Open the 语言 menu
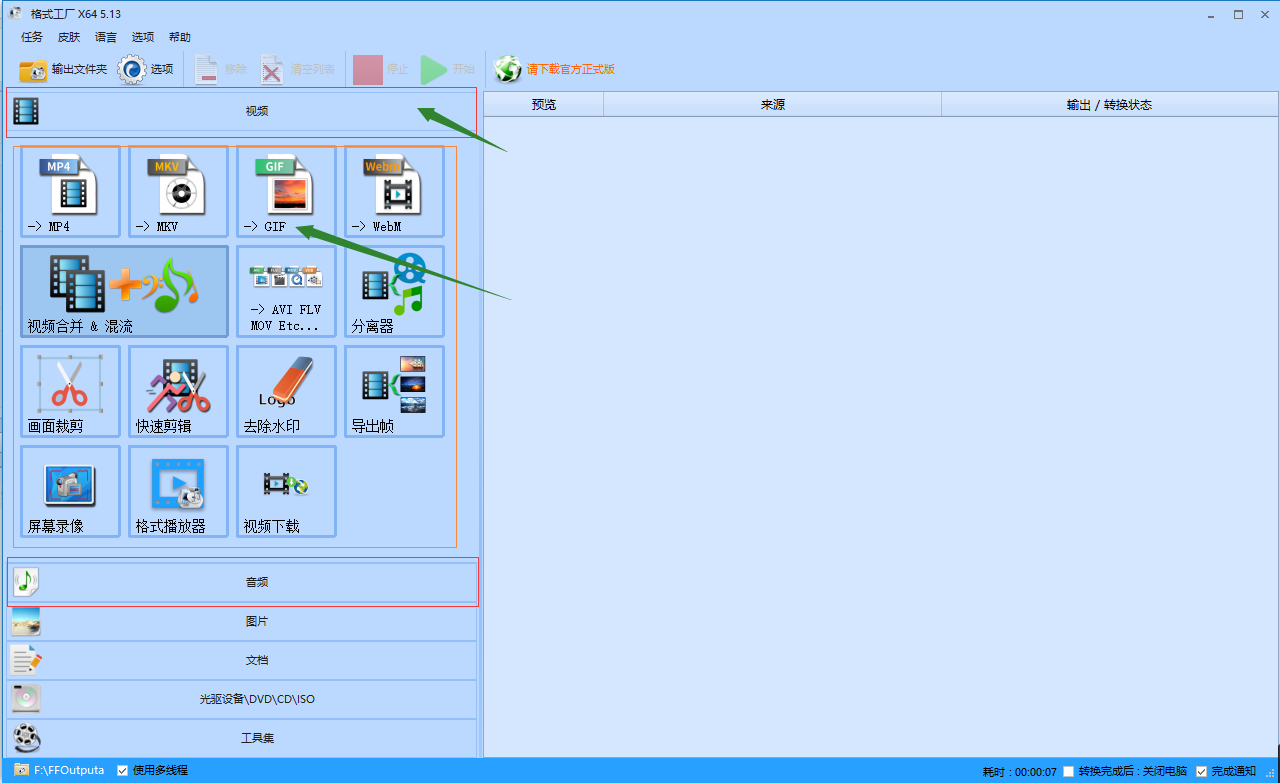The width and height of the screenshot is (1280, 783). 106,37
